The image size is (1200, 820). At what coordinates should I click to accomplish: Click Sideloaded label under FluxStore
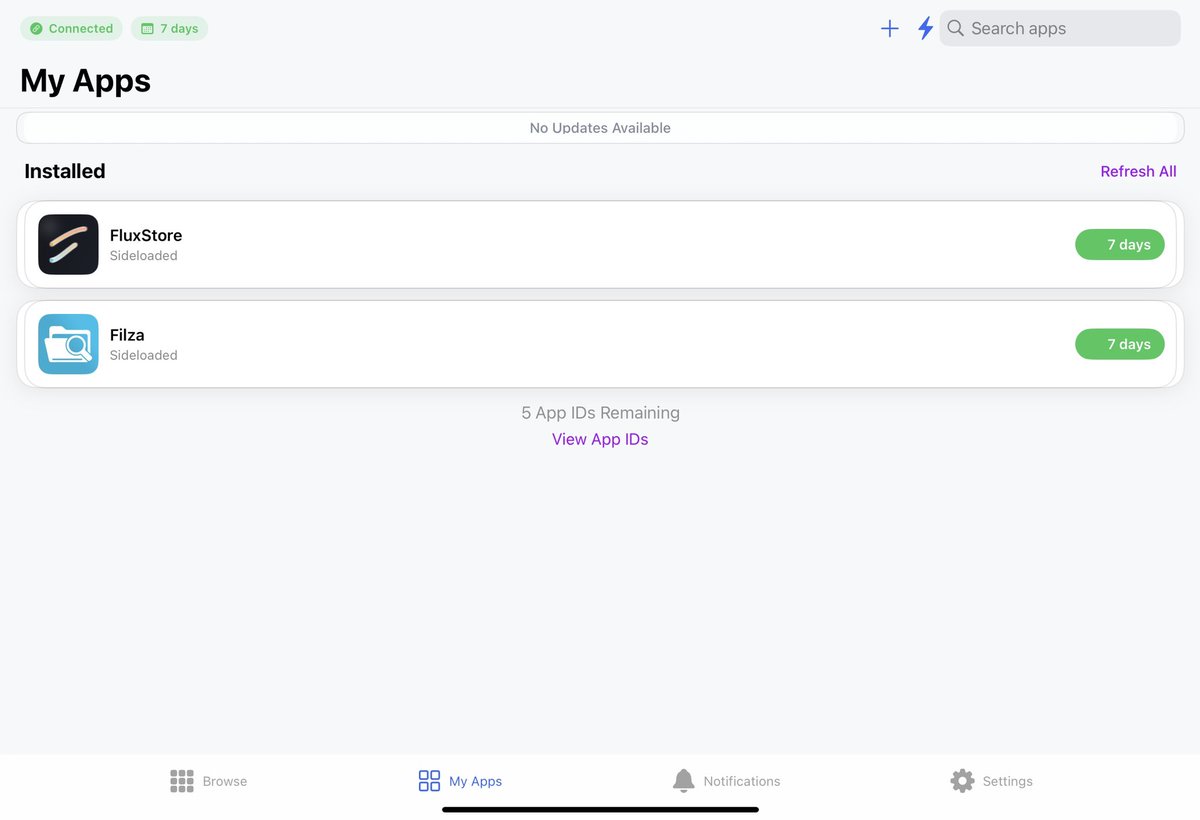(144, 256)
